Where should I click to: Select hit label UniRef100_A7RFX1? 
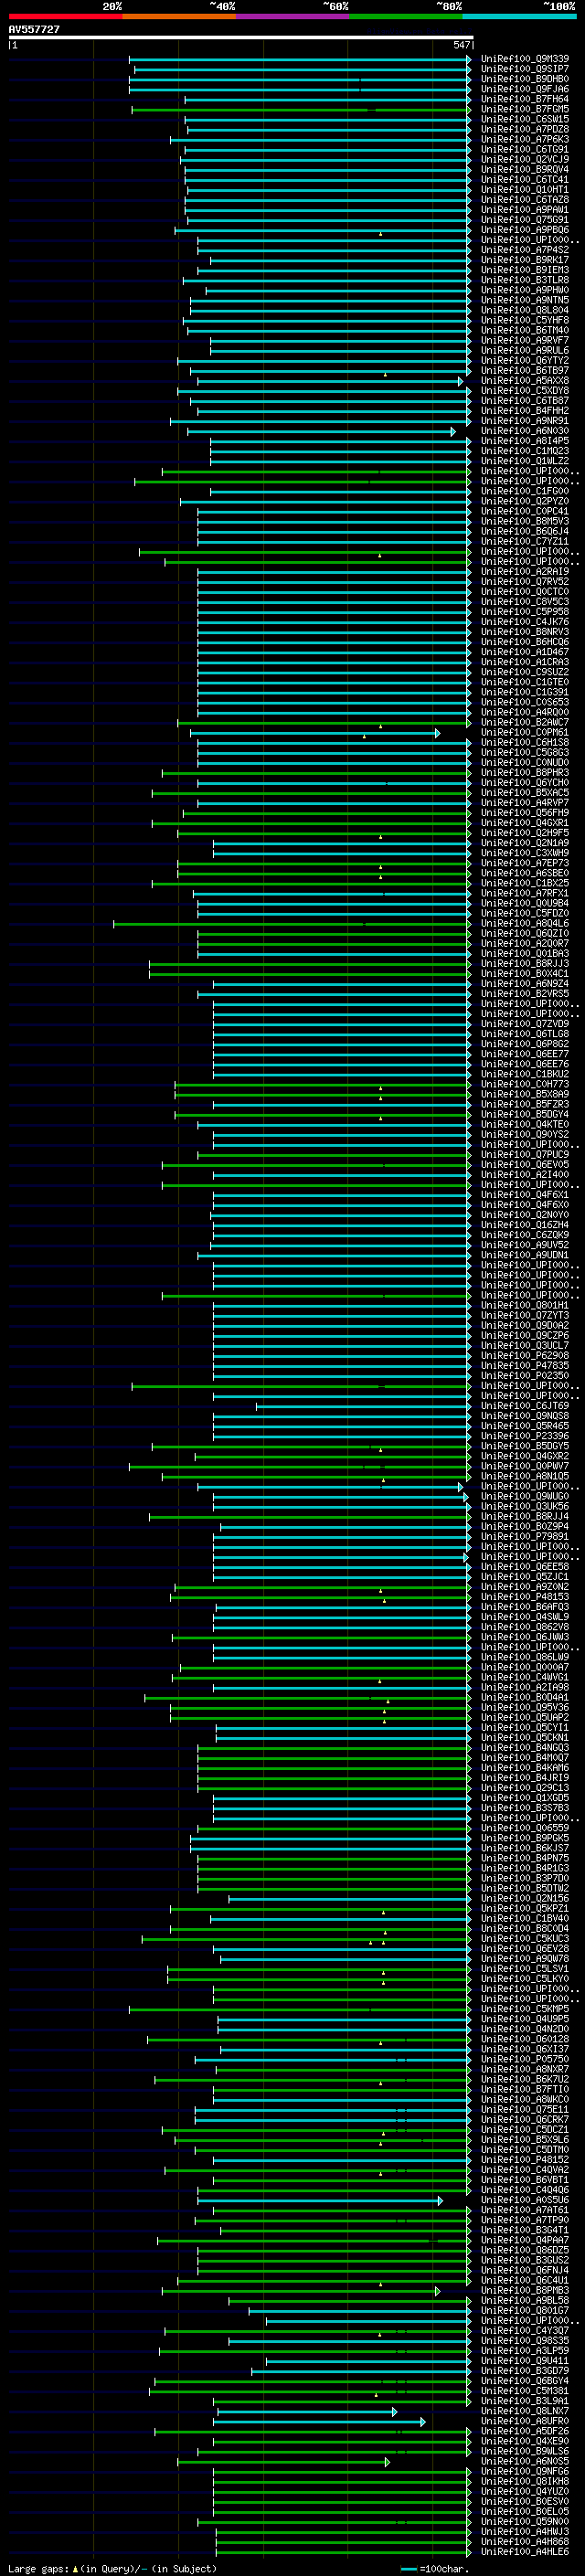525,893
